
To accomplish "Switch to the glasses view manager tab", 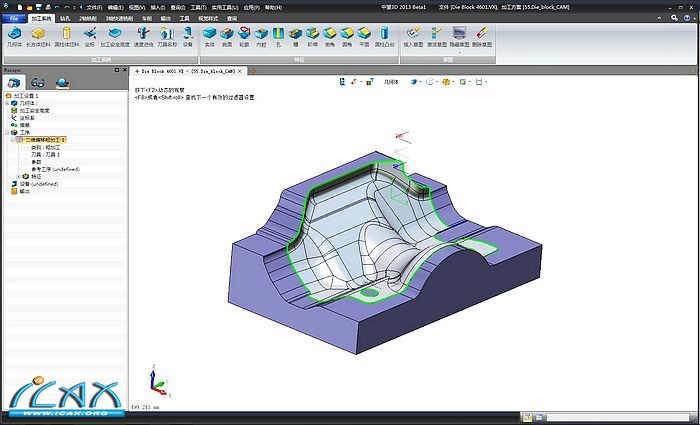I will 38,82.
